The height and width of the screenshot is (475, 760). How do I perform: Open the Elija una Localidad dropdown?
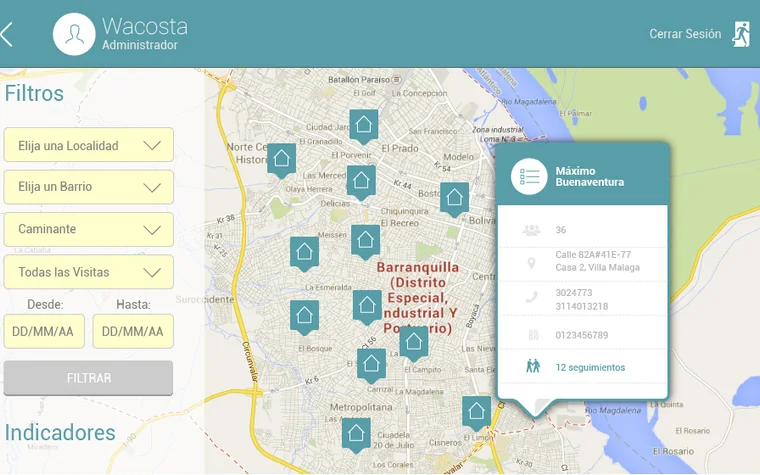pos(89,145)
